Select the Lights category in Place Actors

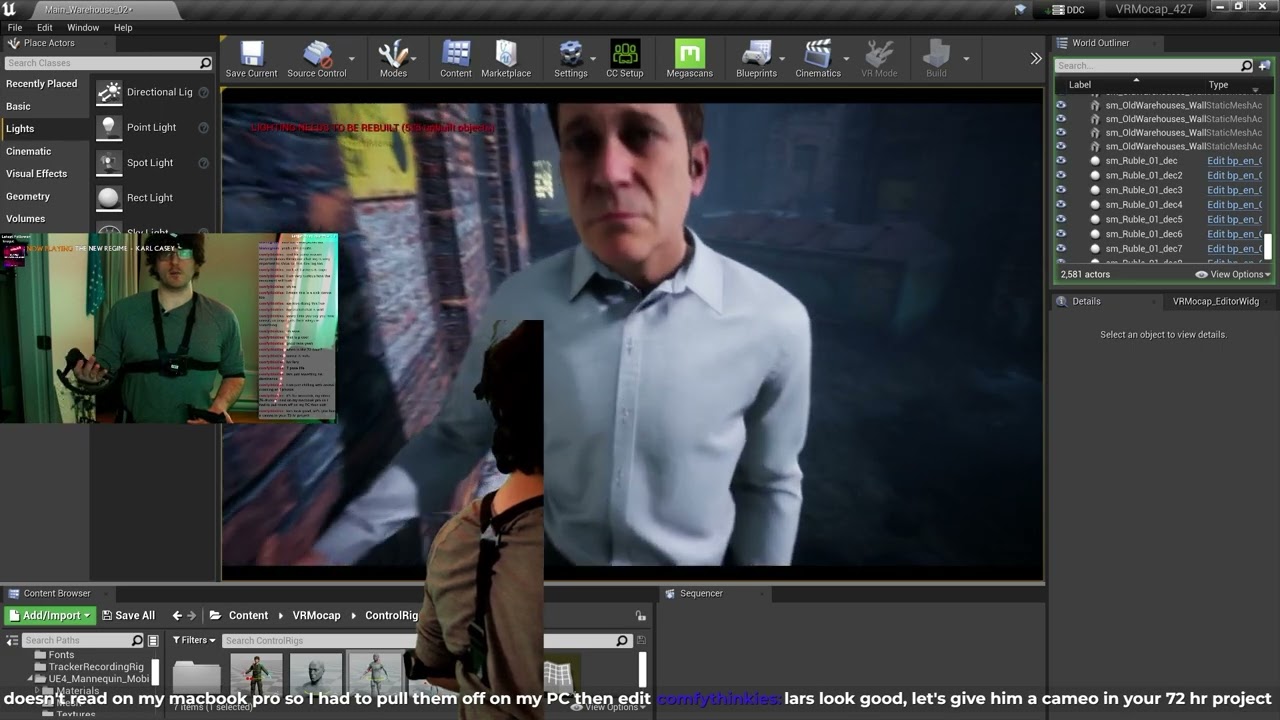20,128
